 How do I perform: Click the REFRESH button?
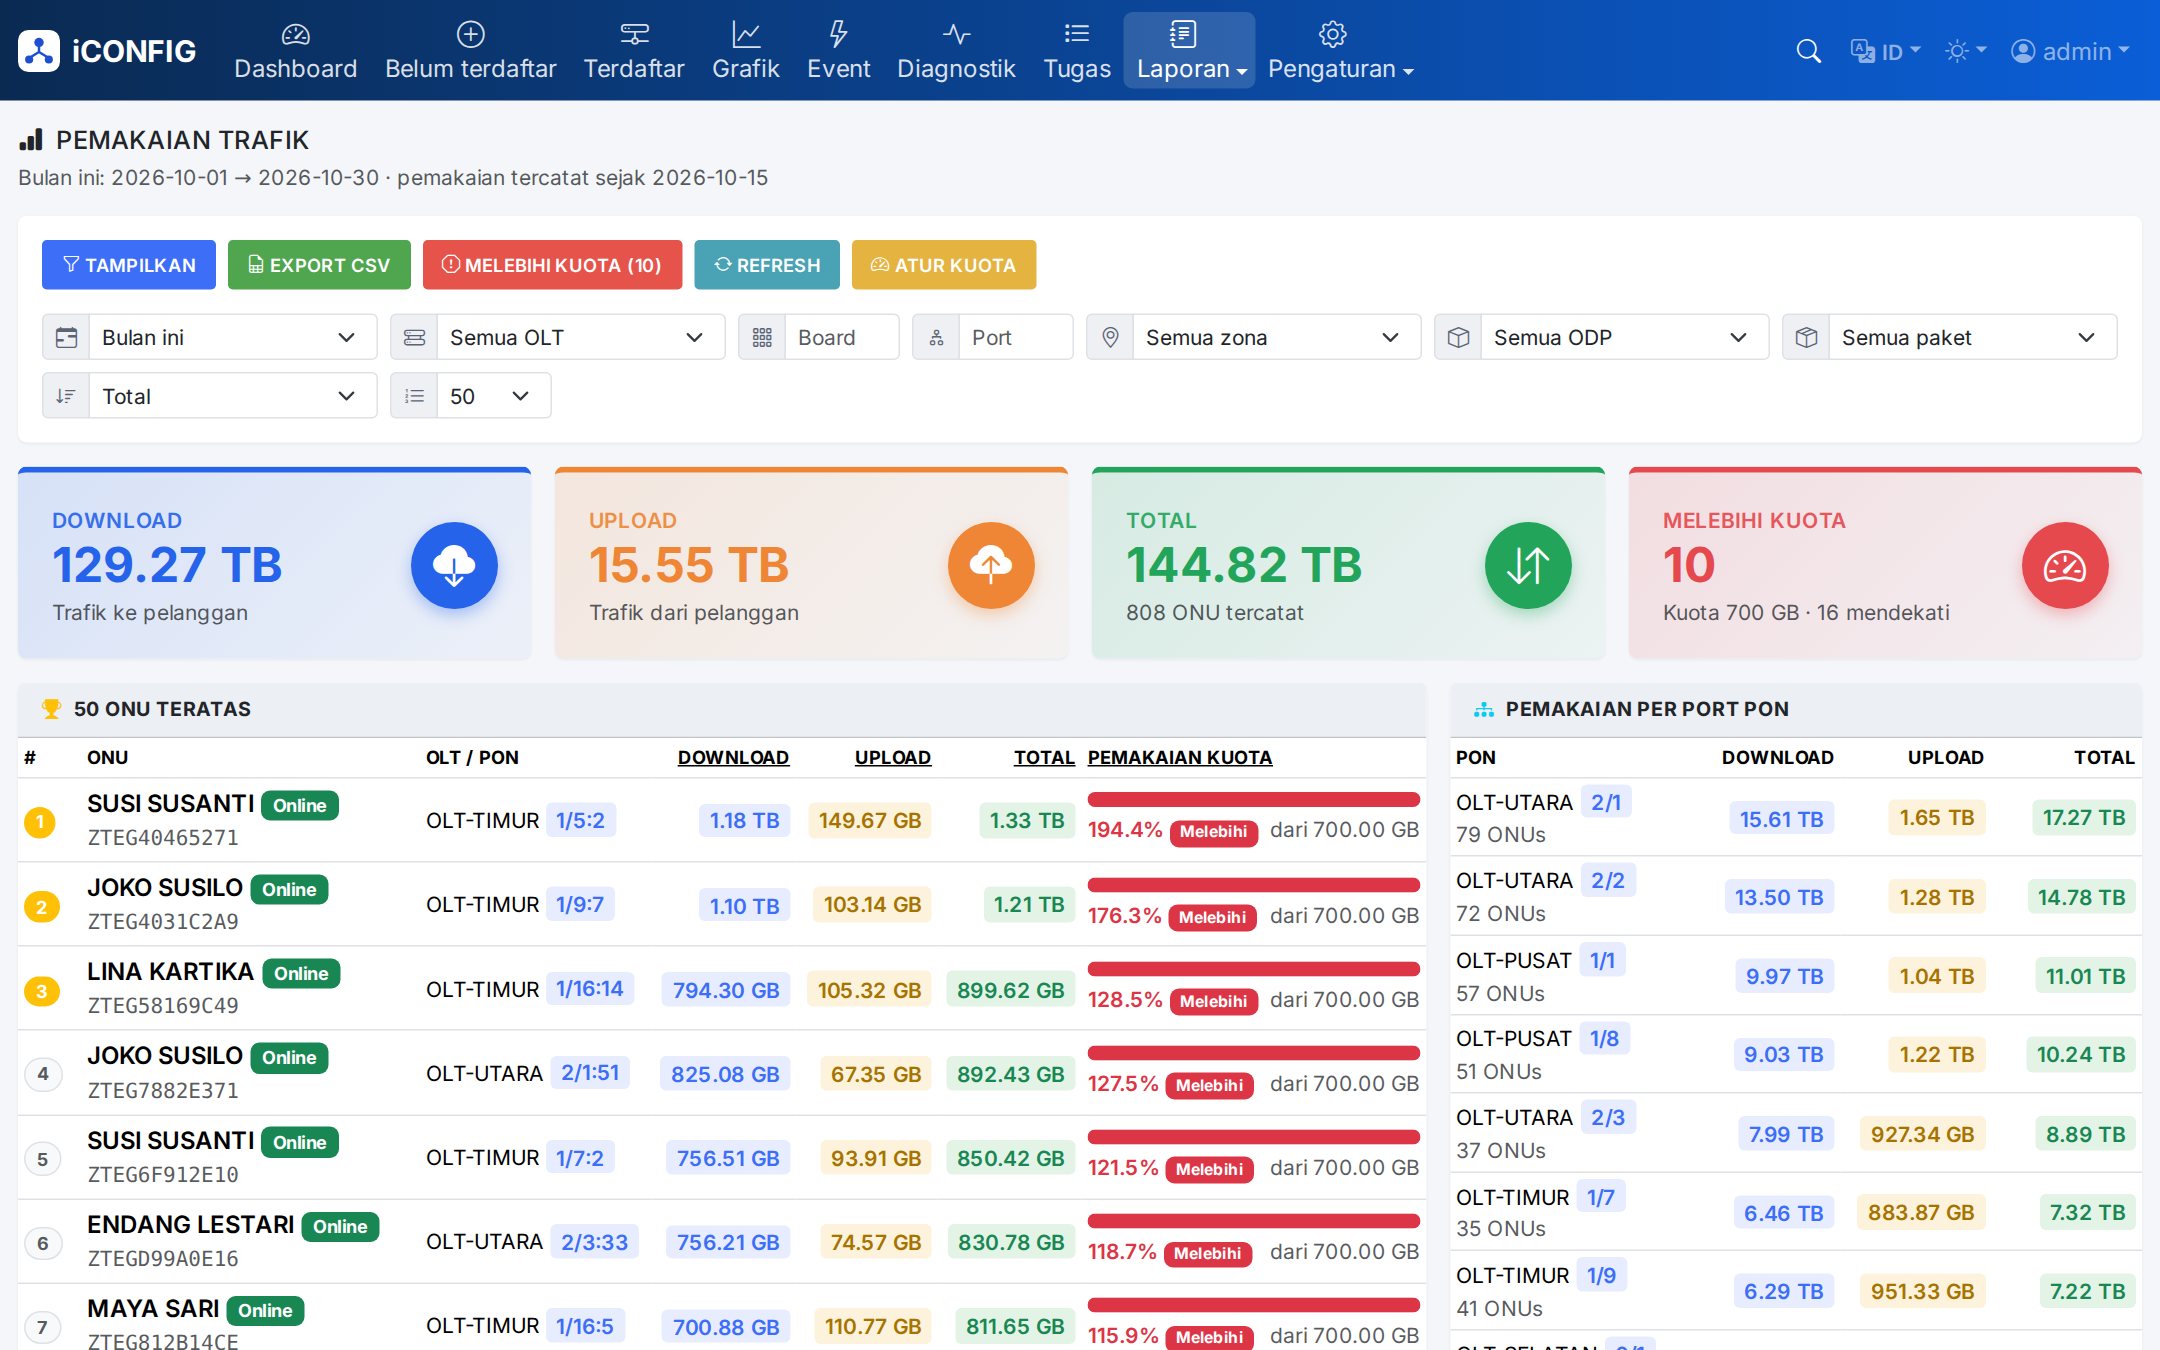point(767,265)
